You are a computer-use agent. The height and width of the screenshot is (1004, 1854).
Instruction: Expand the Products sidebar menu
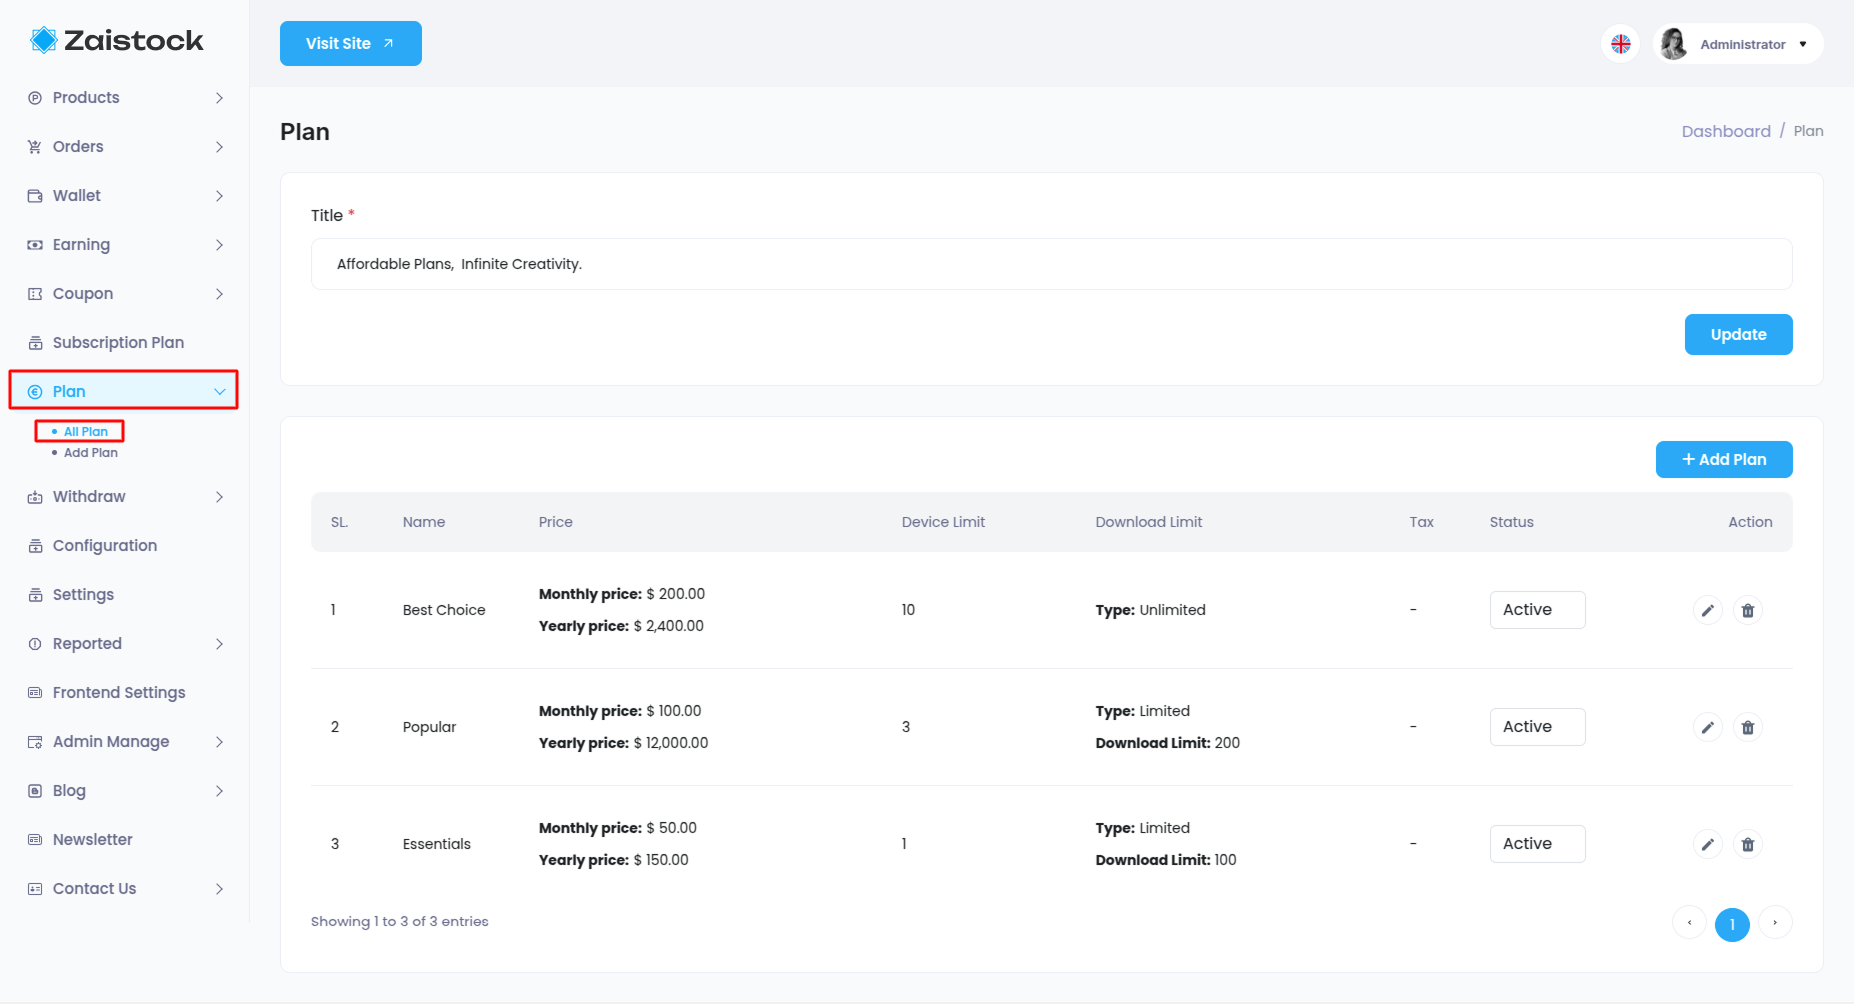(125, 98)
